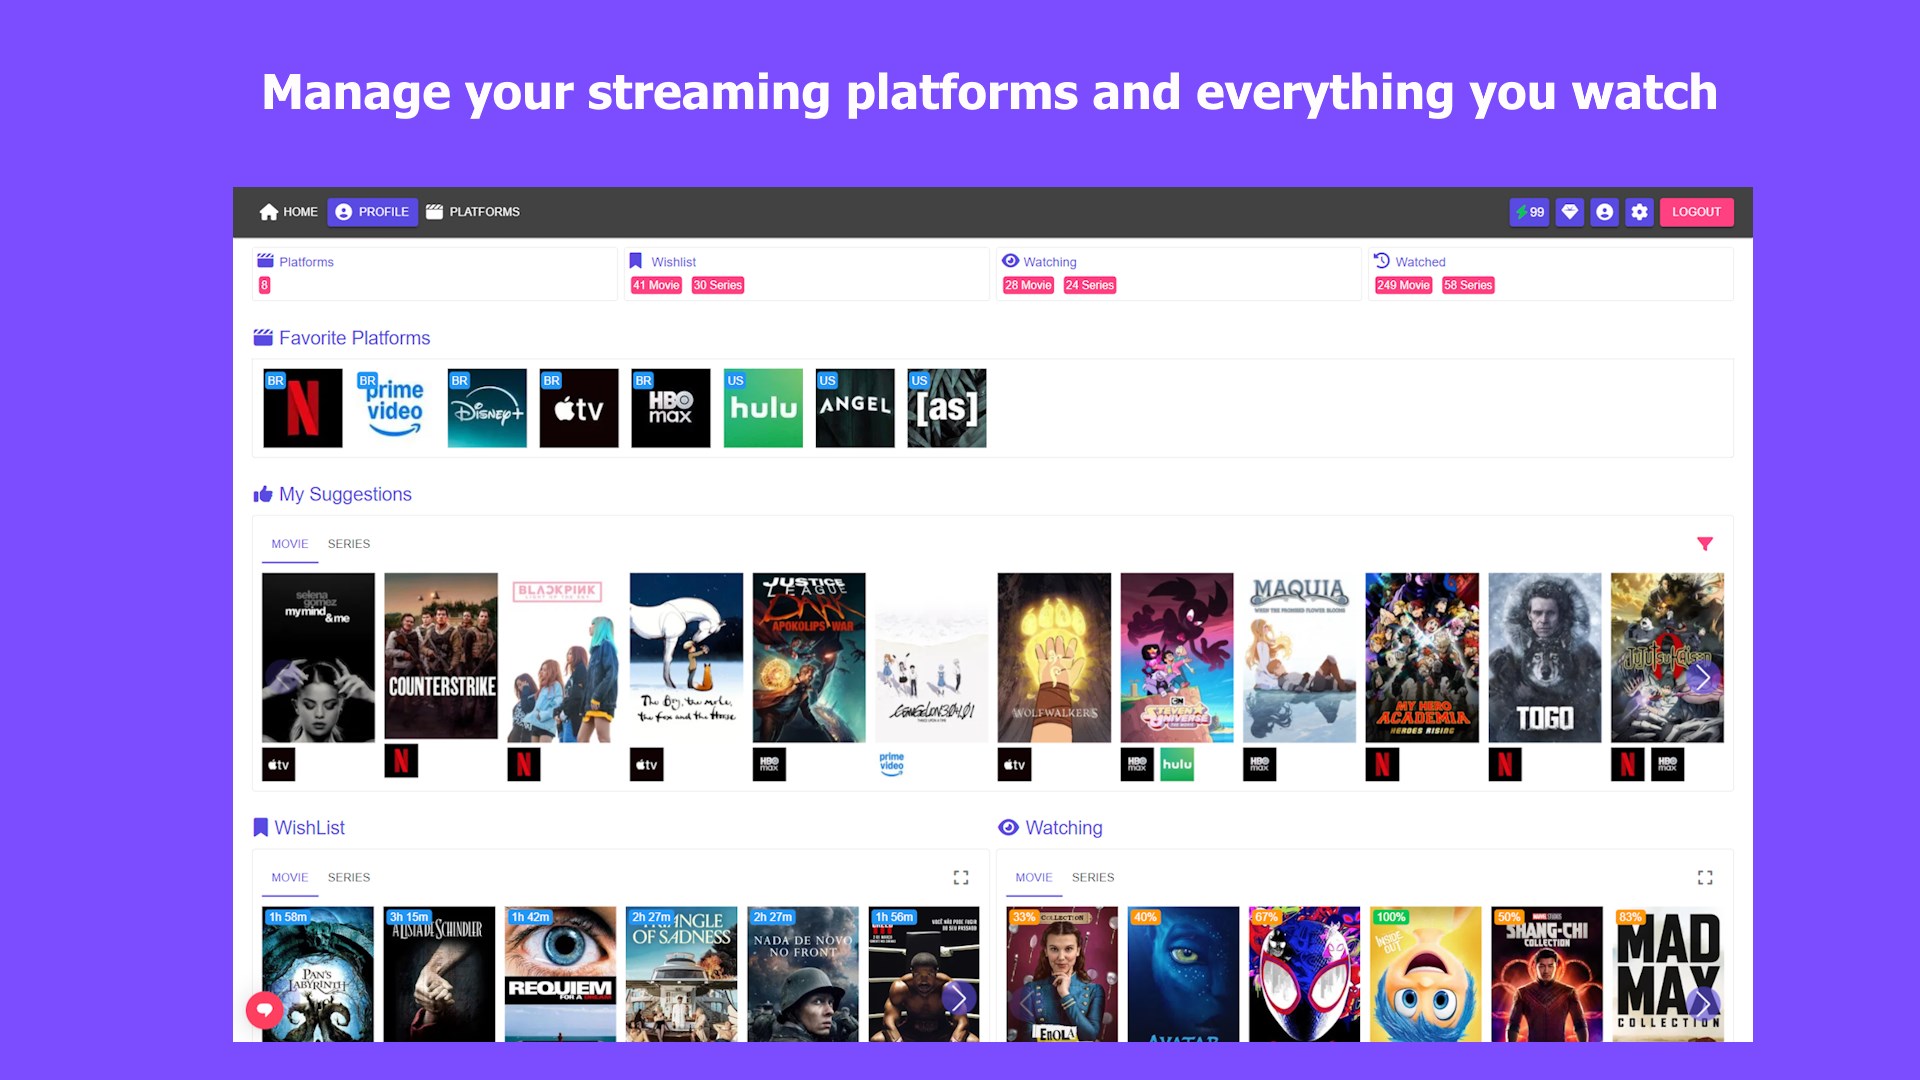Image resolution: width=1920 pixels, height=1080 pixels.
Task: Open the TOGO movie poster
Action: [x=1544, y=657]
